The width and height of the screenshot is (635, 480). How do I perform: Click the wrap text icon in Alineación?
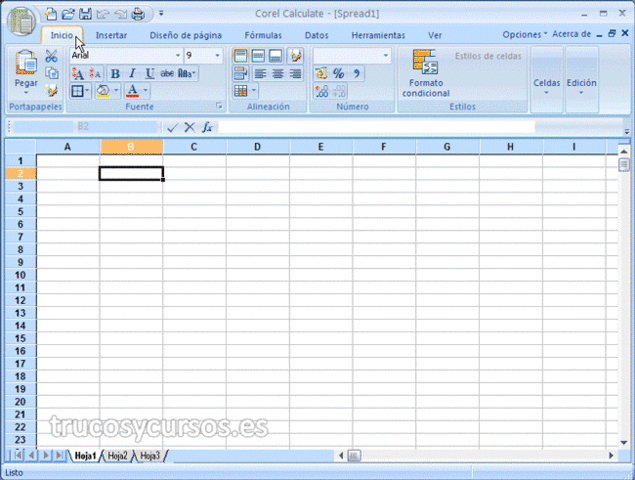(240, 73)
